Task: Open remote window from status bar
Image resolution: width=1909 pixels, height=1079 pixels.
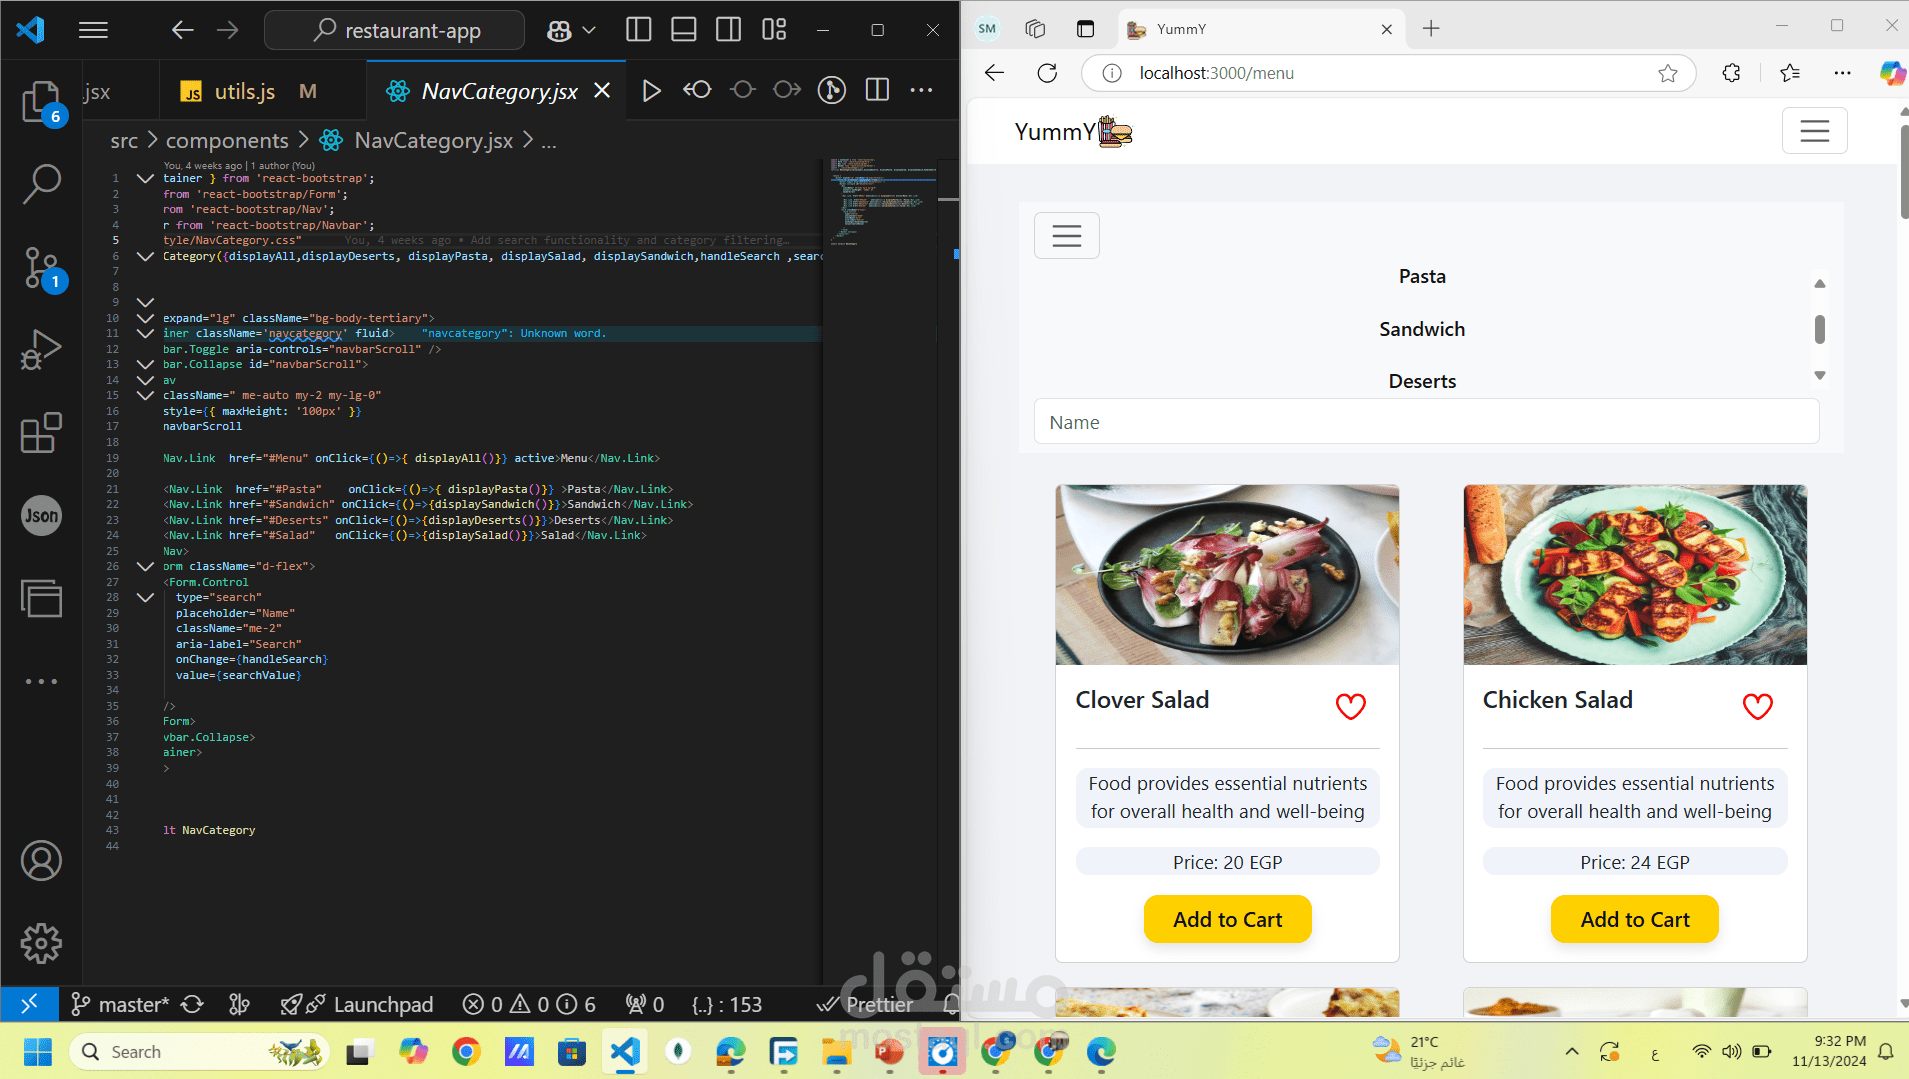Action: click(29, 1004)
